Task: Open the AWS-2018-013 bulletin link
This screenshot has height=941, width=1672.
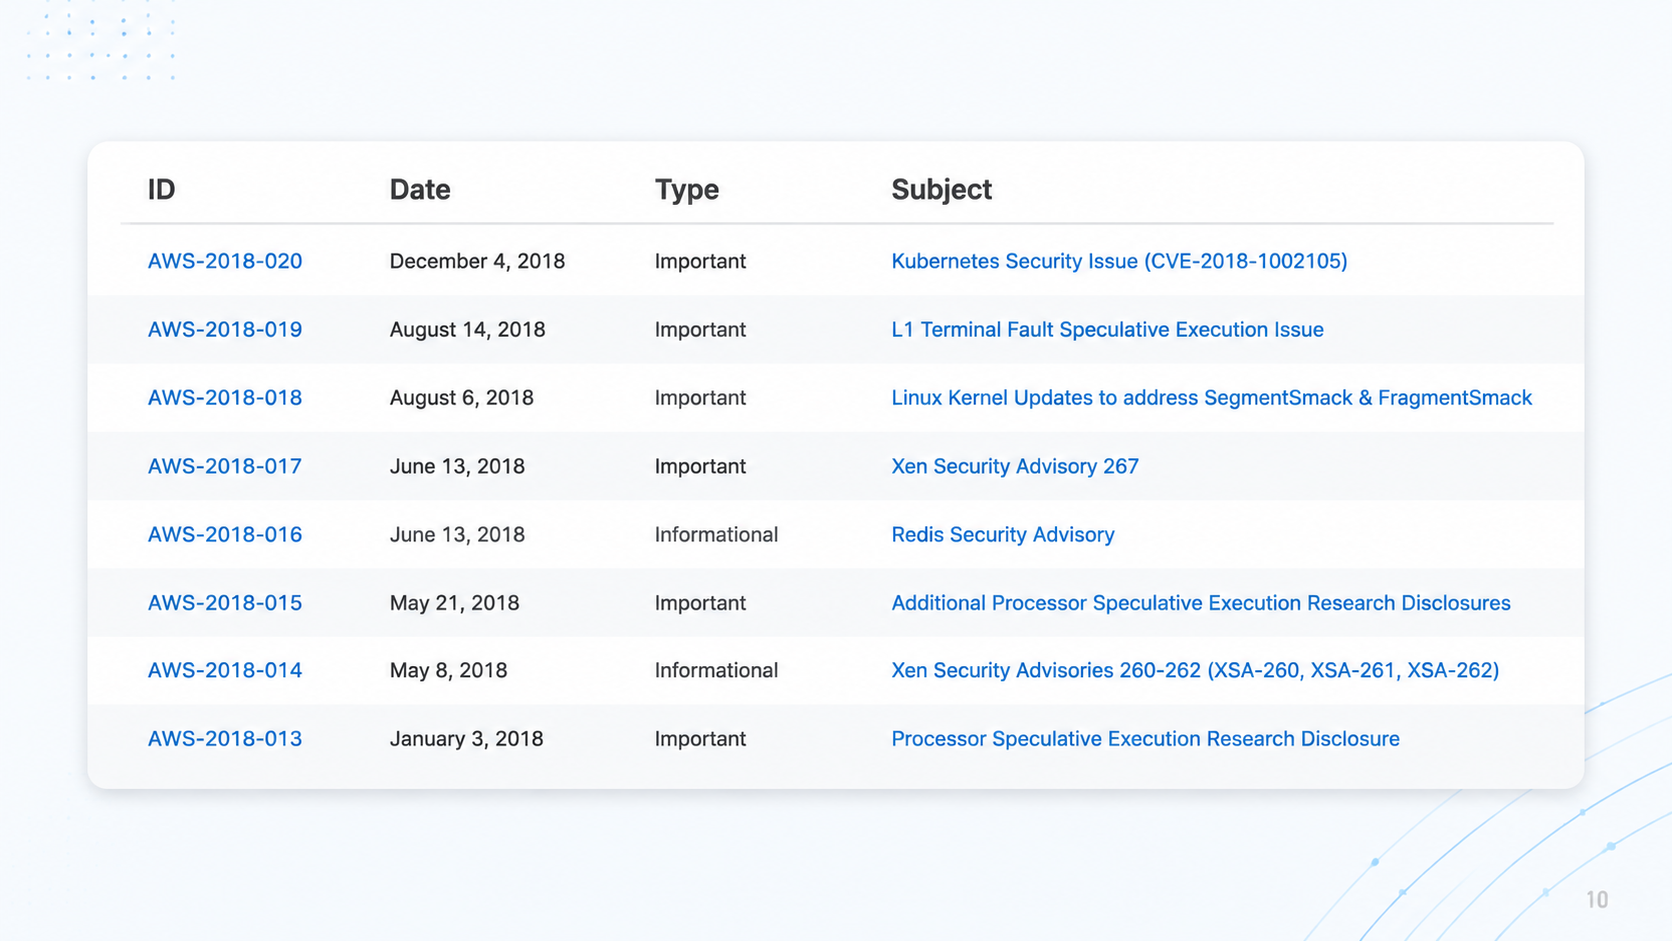Action: (225, 738)
